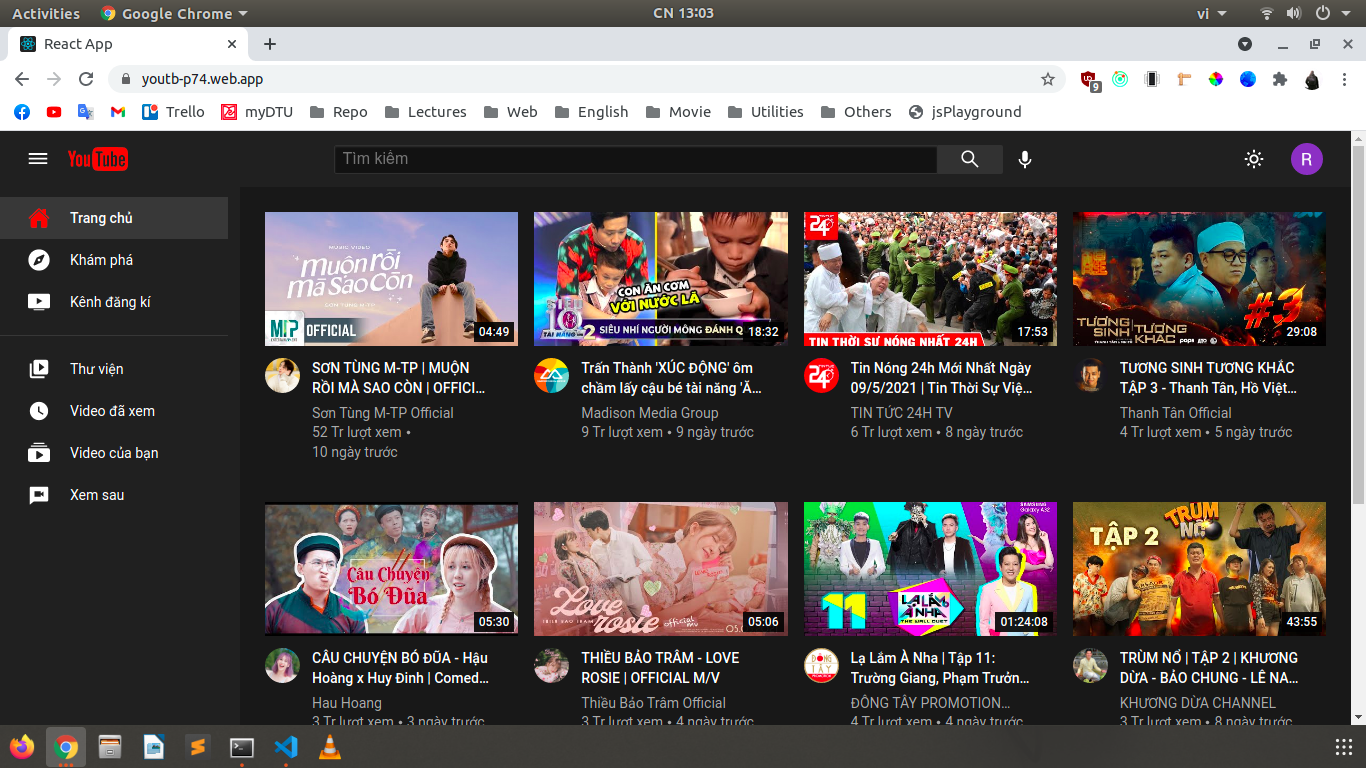Open SƠN TÙNG M-TP video title link

(x=399, y=378)
